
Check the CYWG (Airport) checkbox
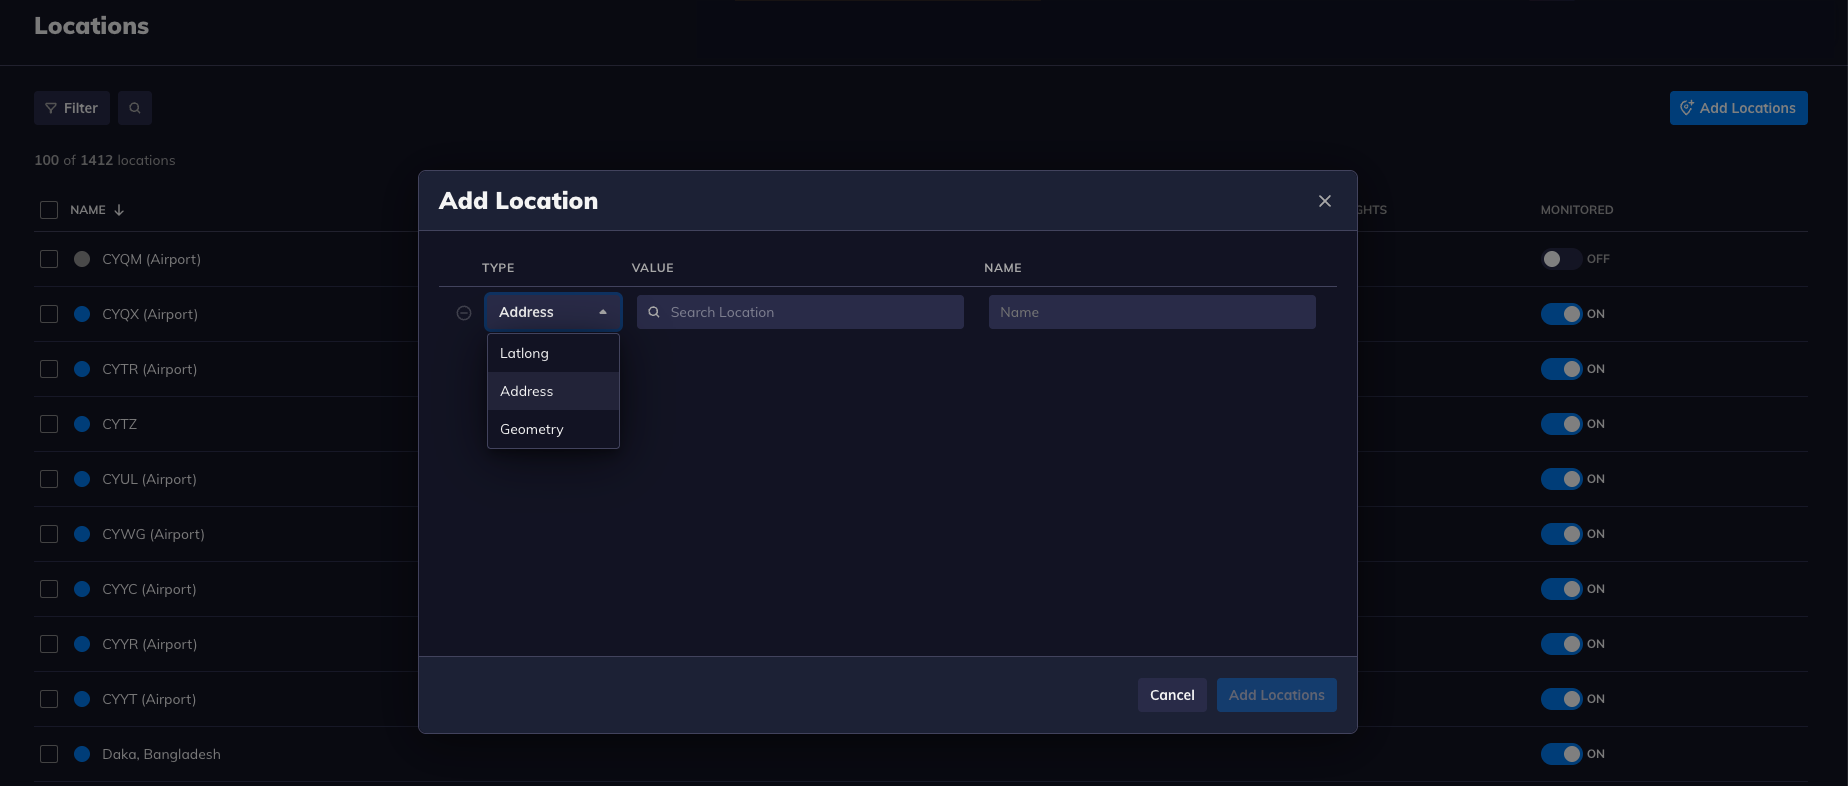click(x=49, y=534)
